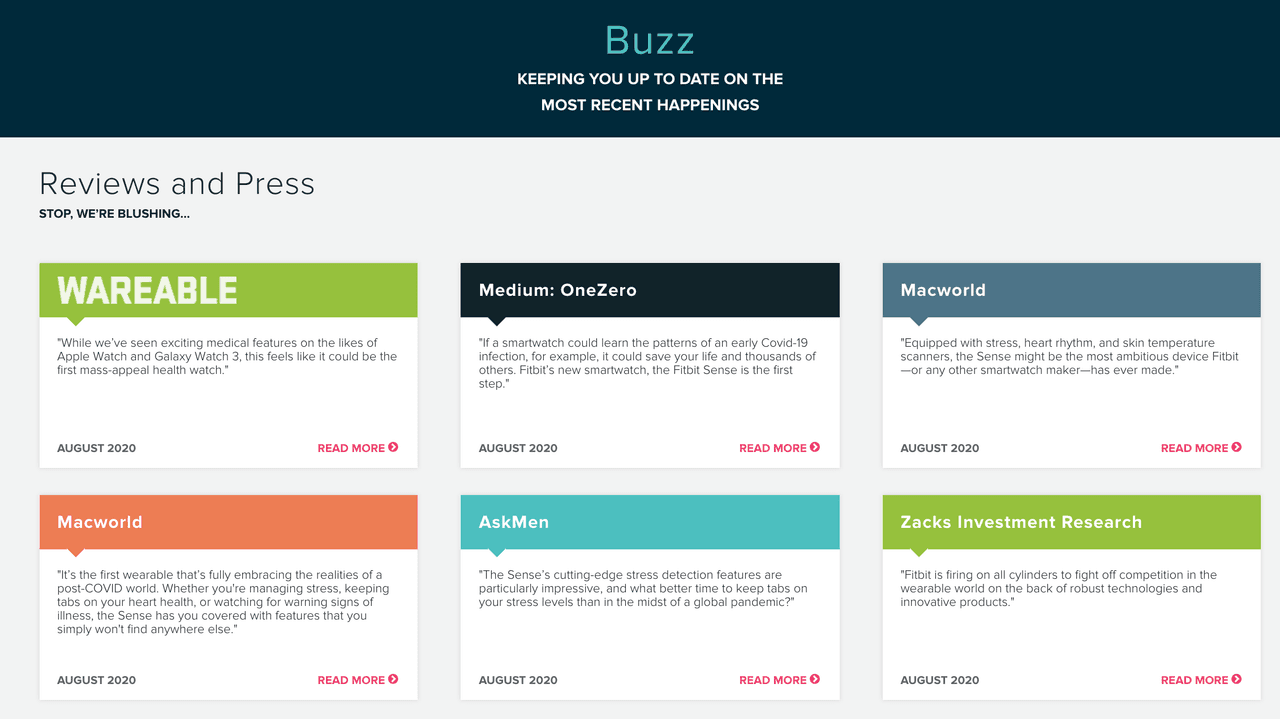The width and height of the screenshot is (1280, 719).
Task: Click the Reviews and Press heading
Action: click(x=176, y=184)
